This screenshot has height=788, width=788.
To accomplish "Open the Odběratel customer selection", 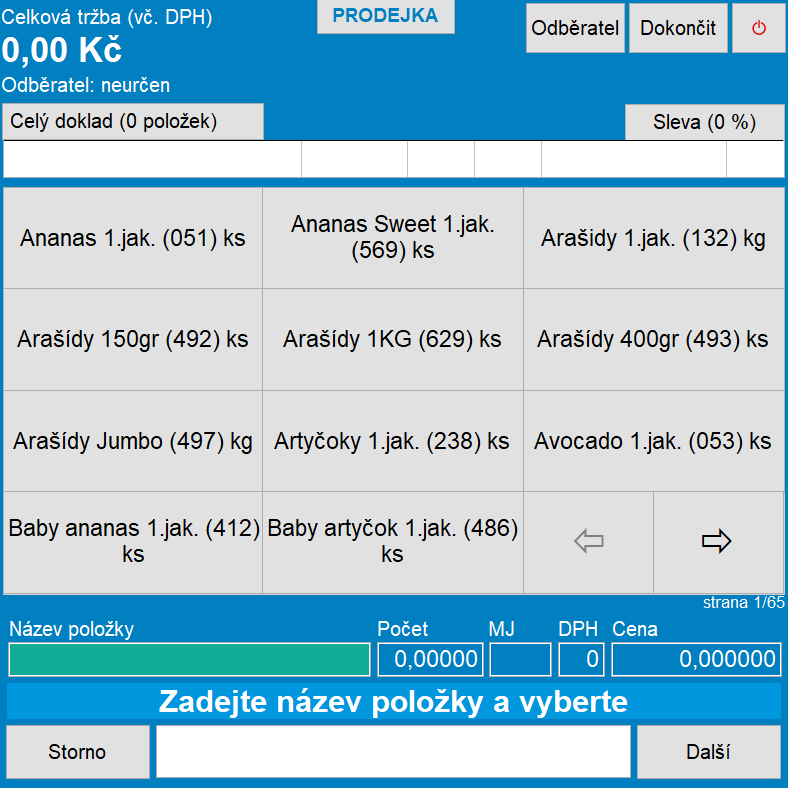I will pos(575,28).
